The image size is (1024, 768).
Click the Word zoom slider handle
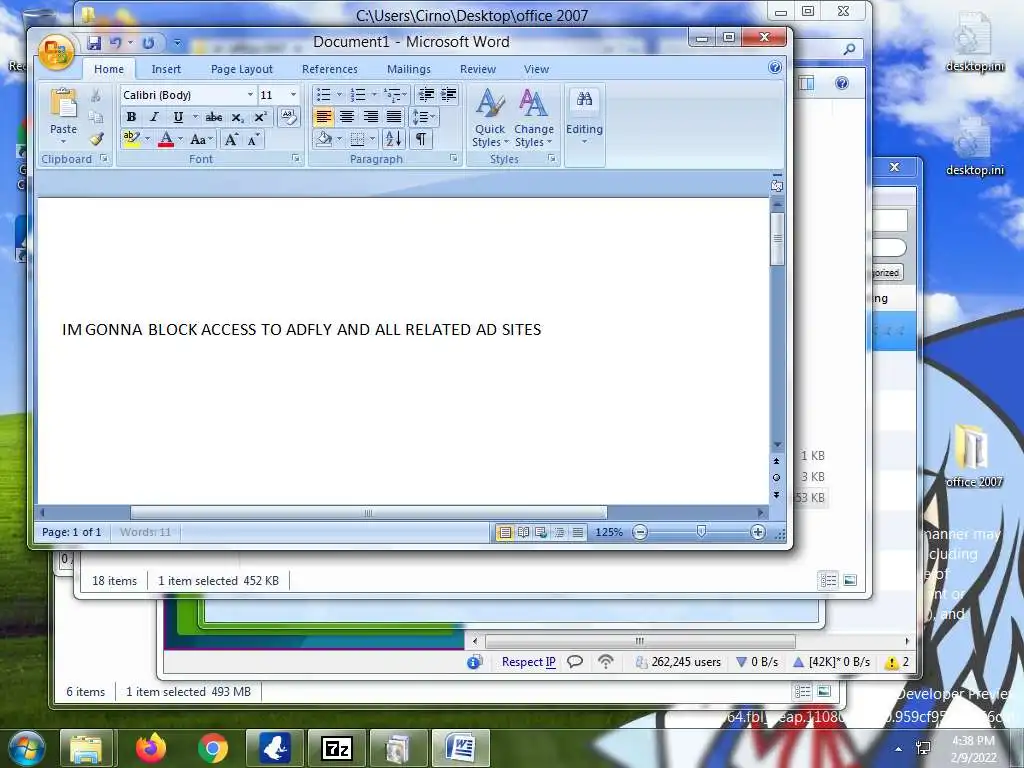tap(701, 532)
